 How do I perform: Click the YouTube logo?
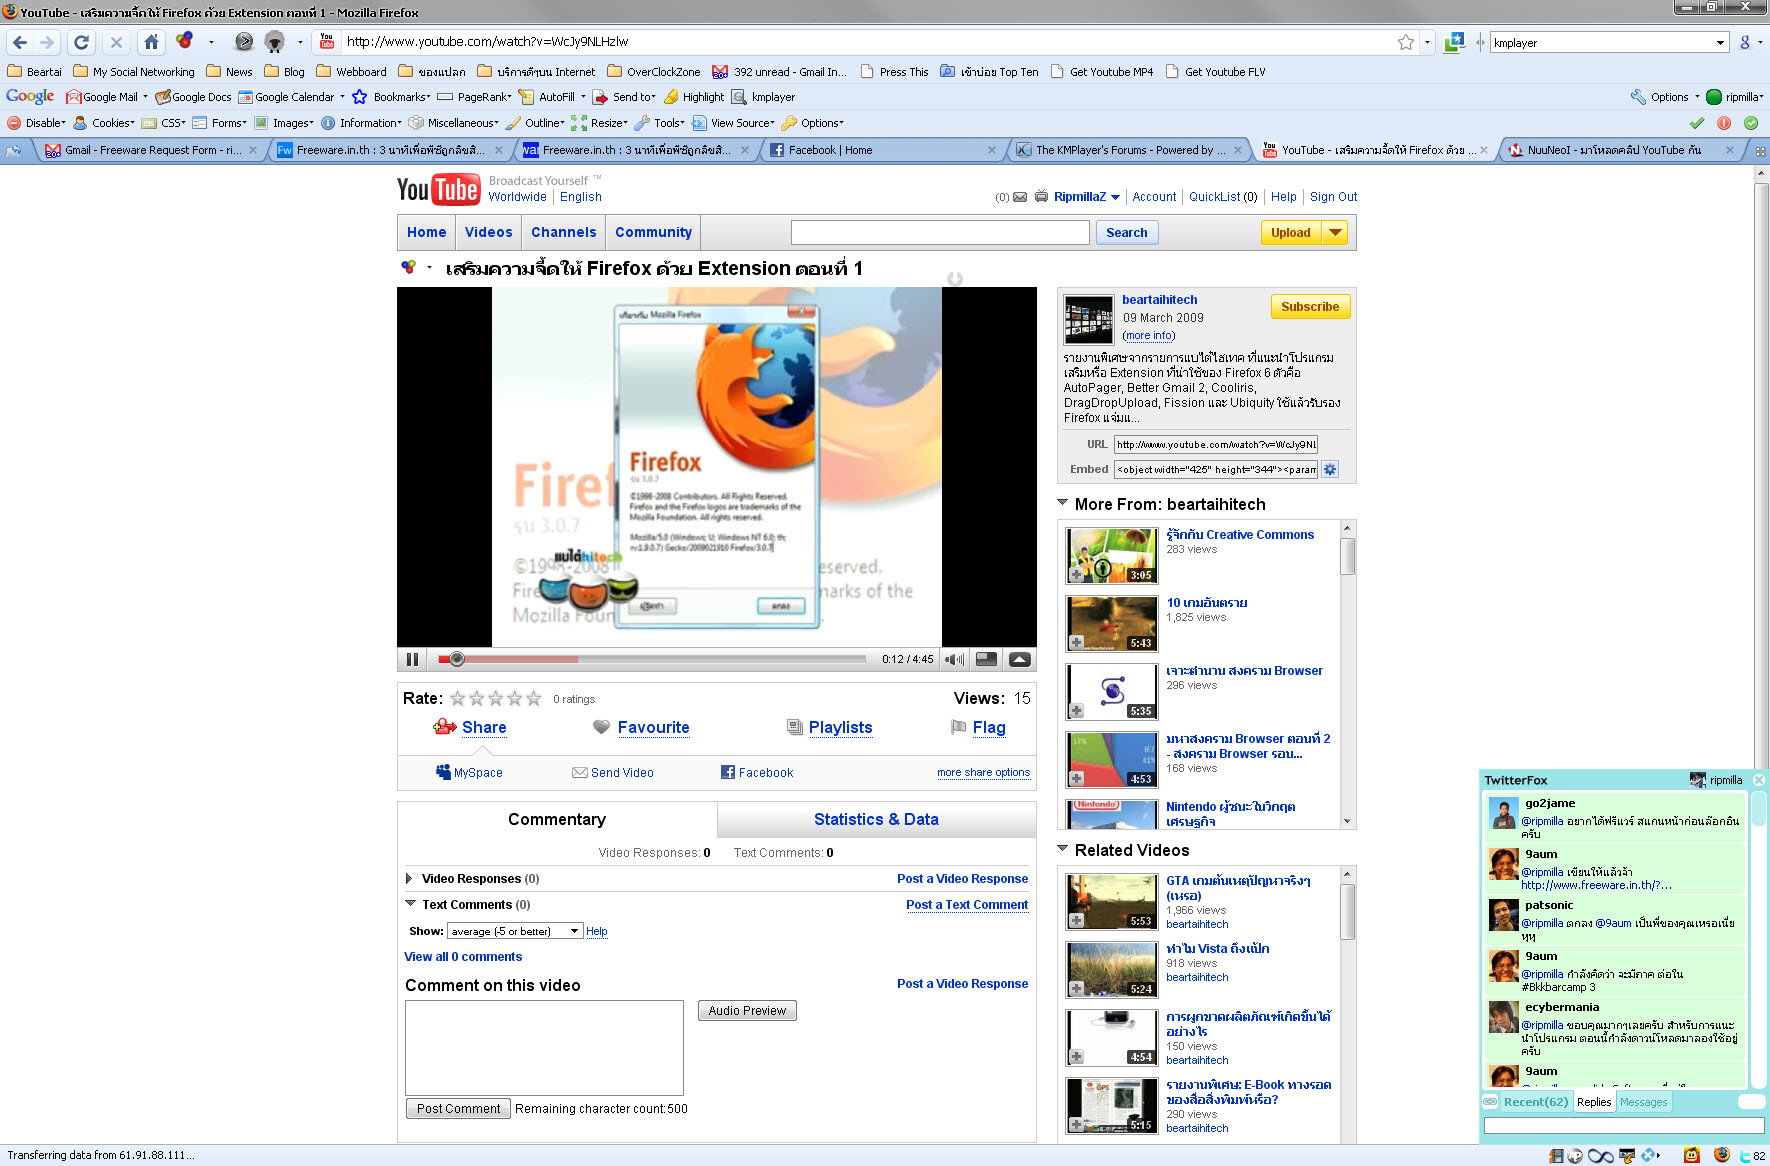pos(438,190)
